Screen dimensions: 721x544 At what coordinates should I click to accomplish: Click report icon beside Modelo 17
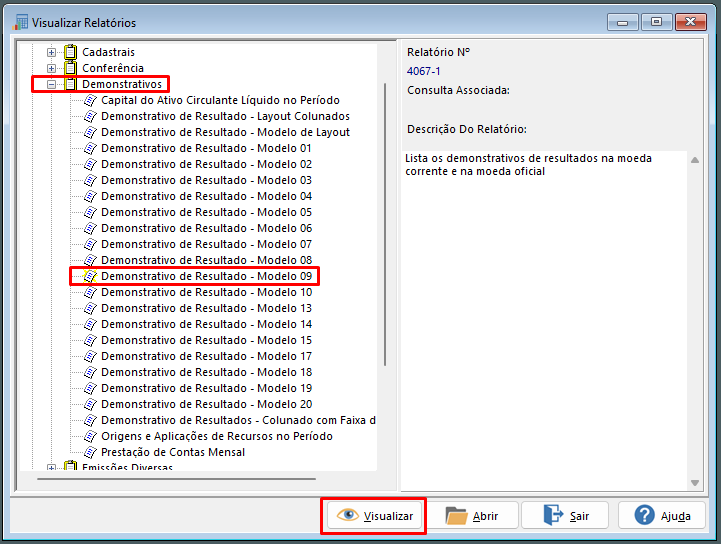tap(91, 356)
